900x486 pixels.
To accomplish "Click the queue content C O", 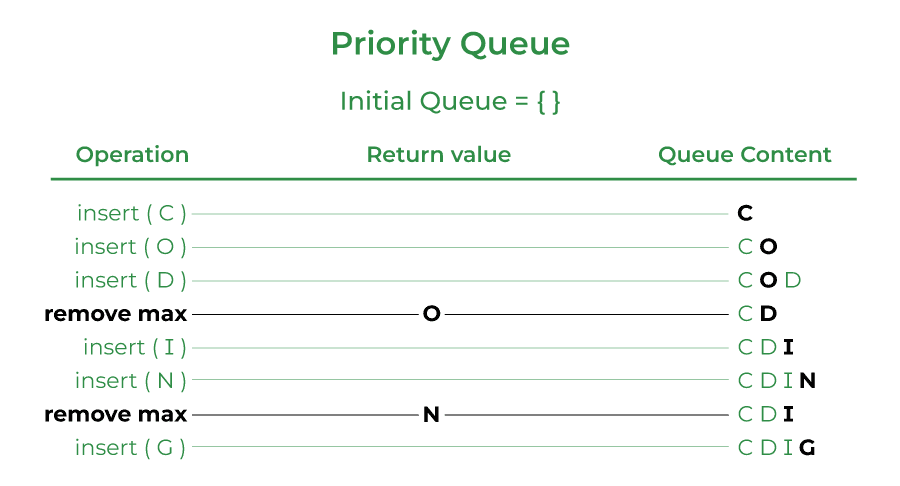I will tap(757, 247).
